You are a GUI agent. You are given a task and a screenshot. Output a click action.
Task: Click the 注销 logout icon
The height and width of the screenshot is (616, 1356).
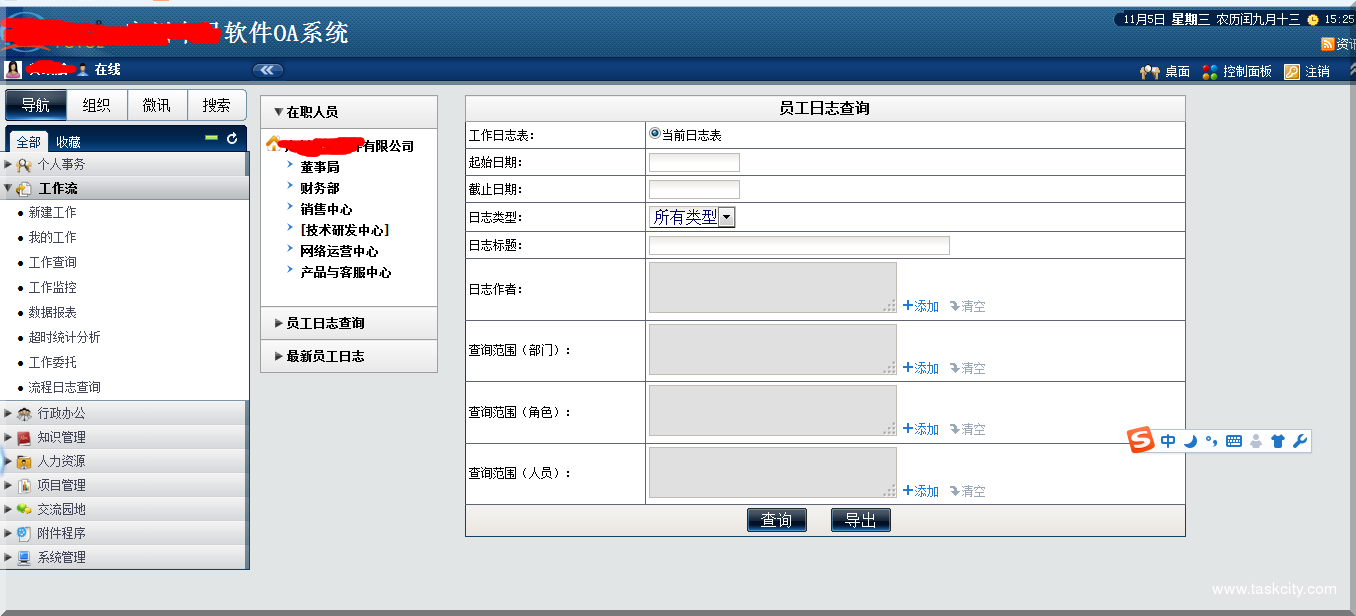[1292, 72]
